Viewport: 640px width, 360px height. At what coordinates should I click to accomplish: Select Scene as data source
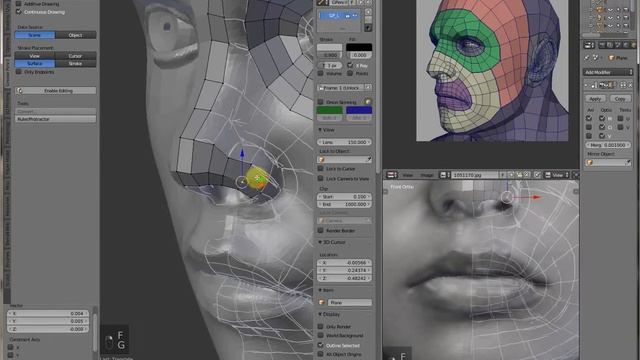point(35,35)
